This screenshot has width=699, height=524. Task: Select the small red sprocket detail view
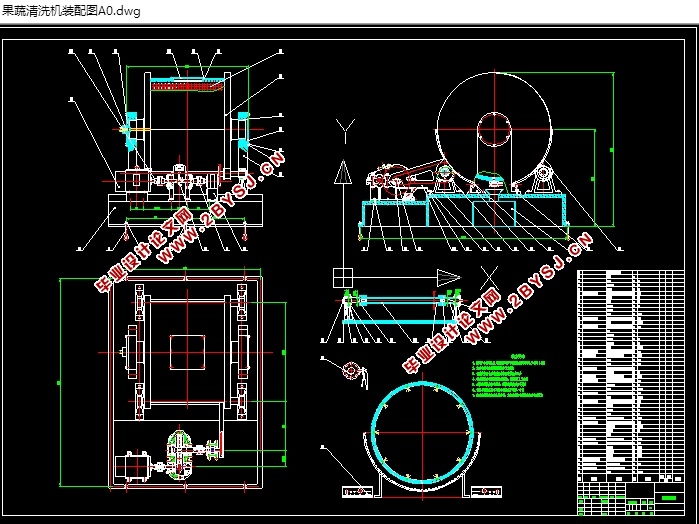[351, 371]
